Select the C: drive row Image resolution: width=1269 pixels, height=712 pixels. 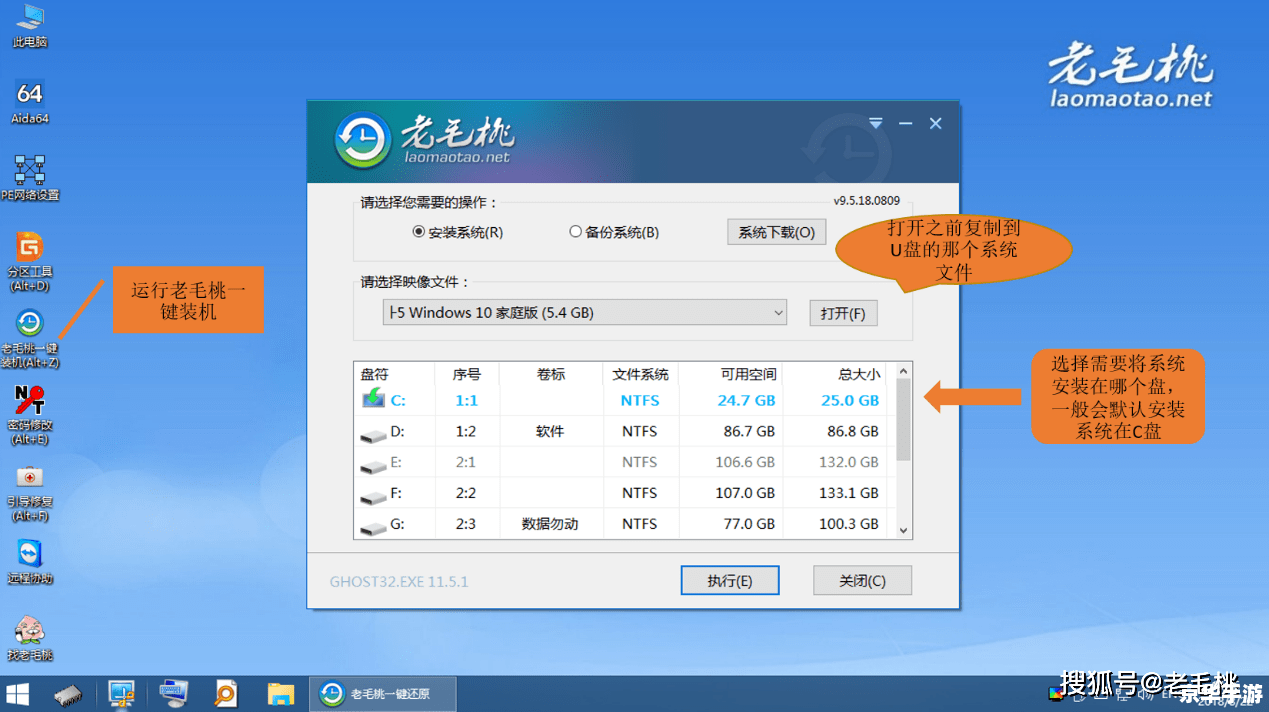pyautogui.click(x=624, y=400)
